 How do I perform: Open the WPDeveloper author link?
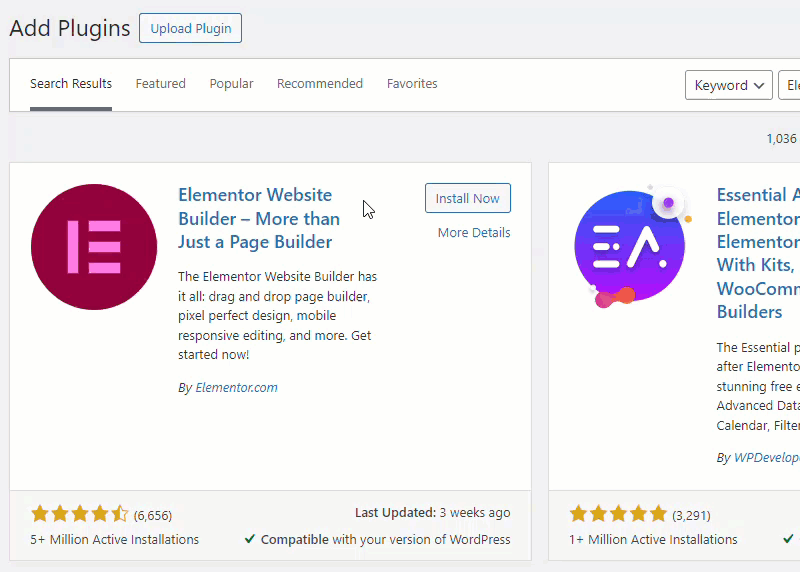click(766, 458)
